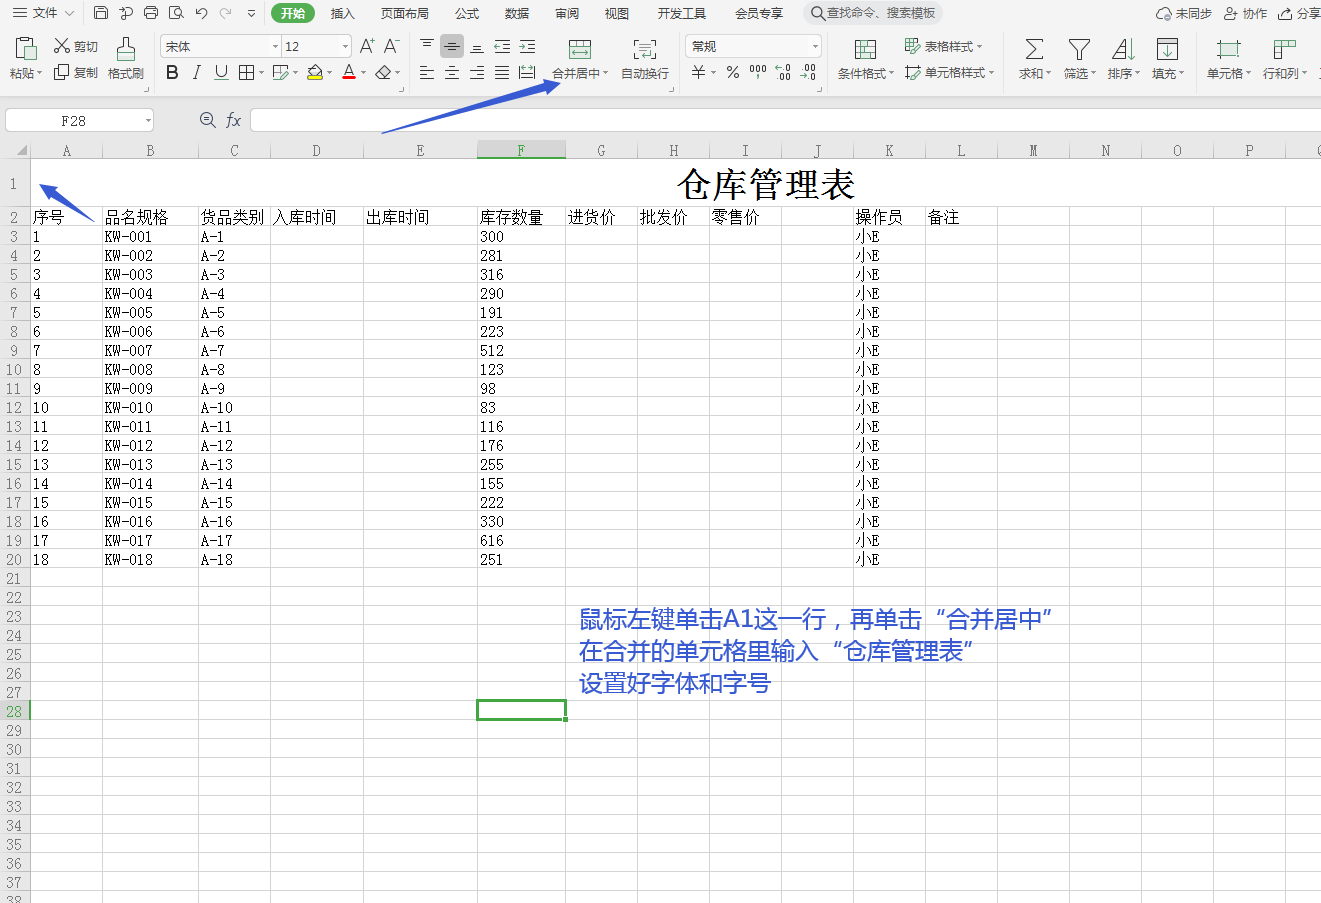
Task: Open Conditional Formatting 条件格式
Action: pos(866,59)
